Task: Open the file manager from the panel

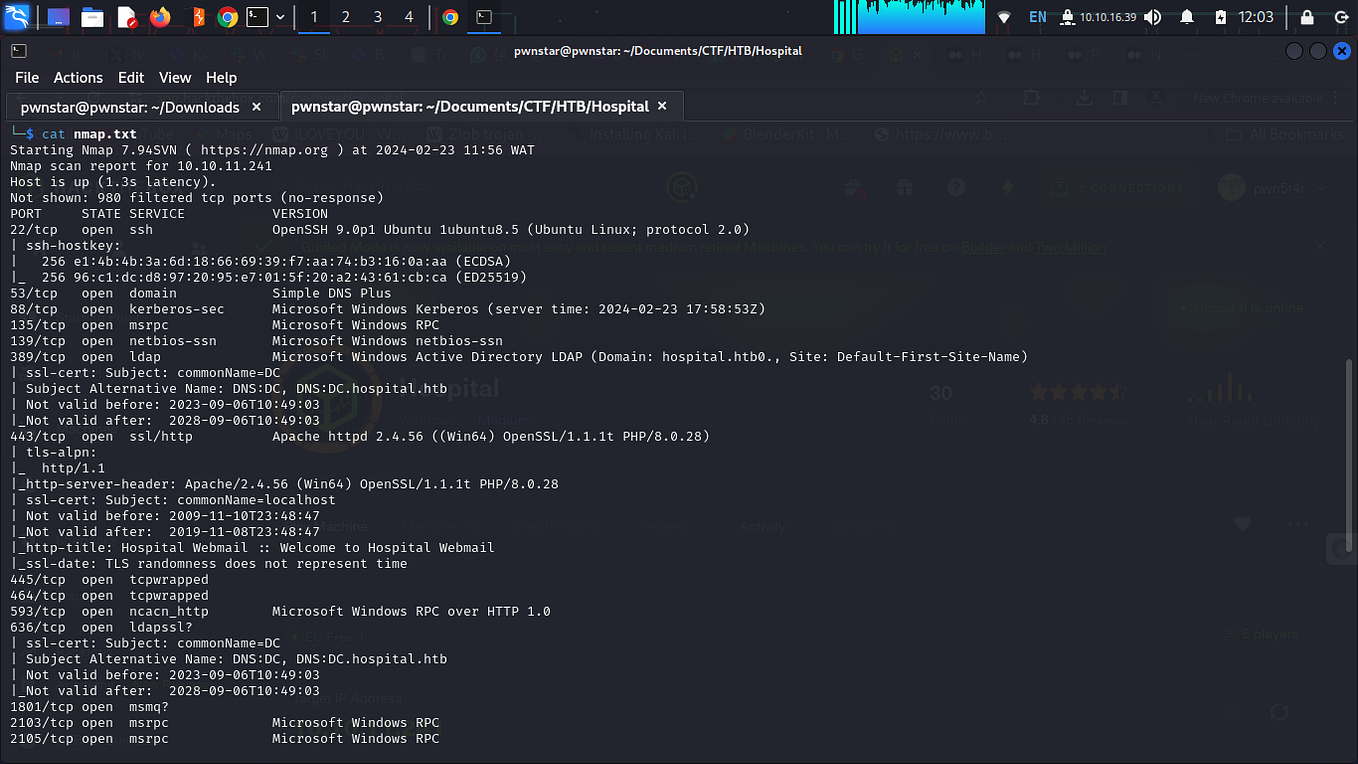Action: tap(90, 17)
